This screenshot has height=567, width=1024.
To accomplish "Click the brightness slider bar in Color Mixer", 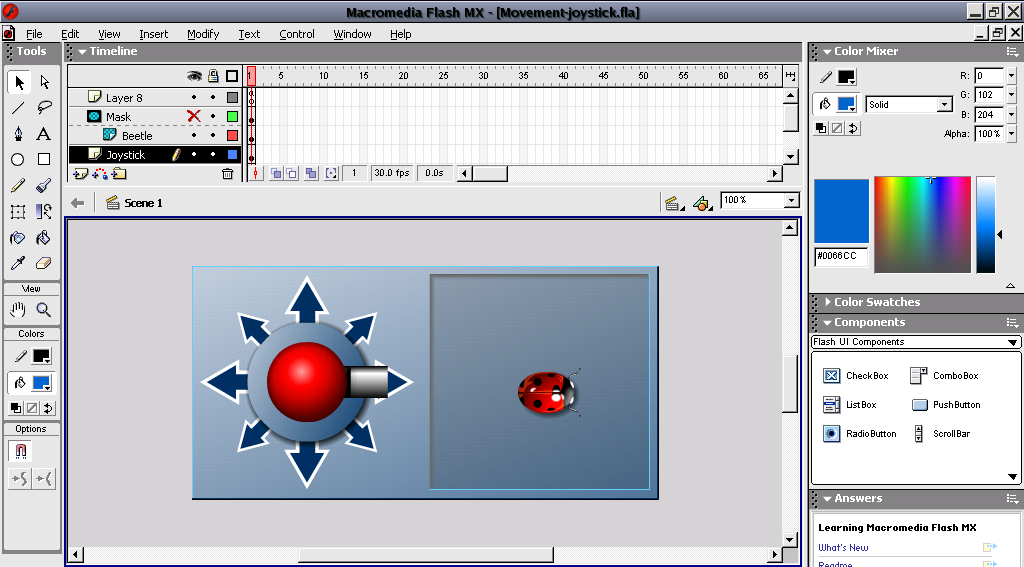I will point(985,224).
